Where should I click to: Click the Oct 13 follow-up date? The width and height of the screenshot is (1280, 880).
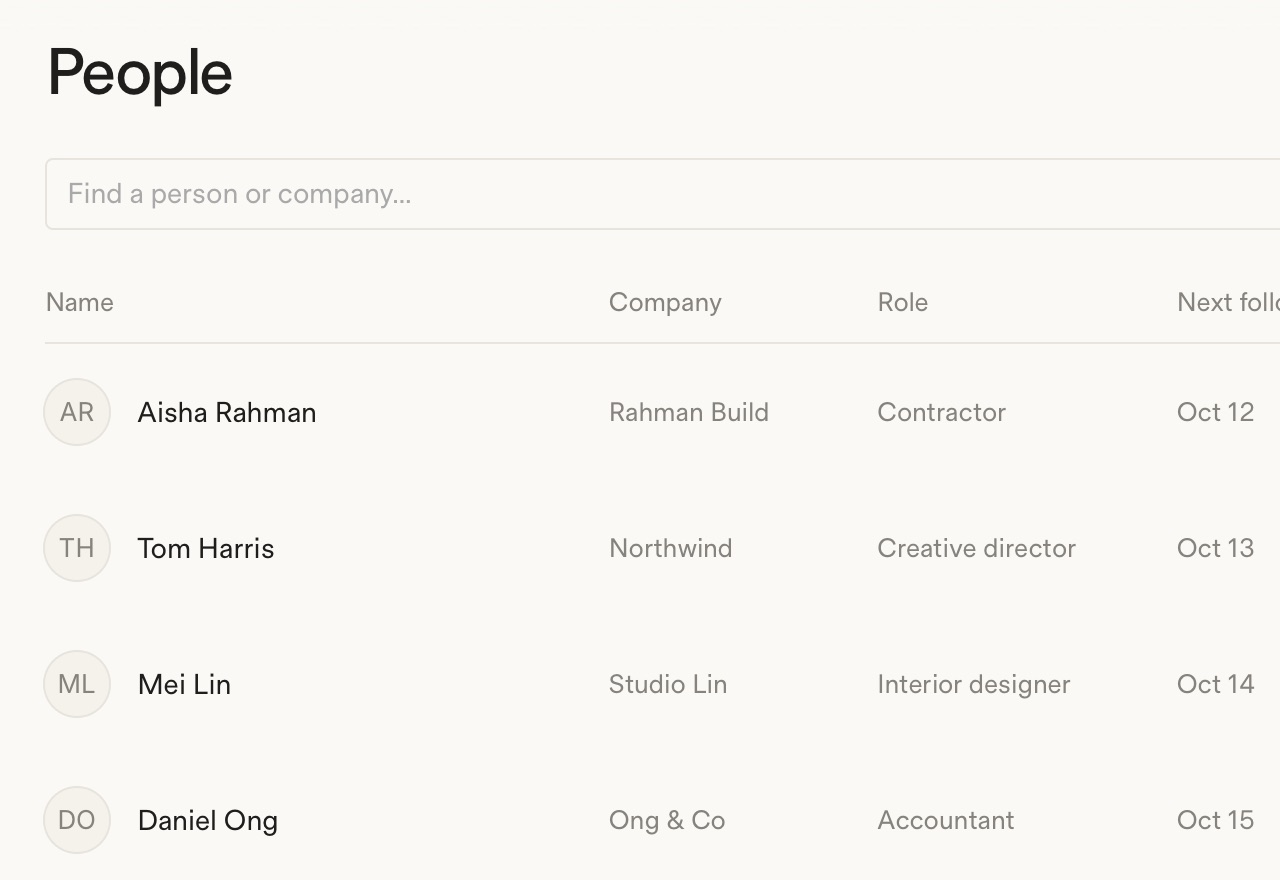pyautogui.click(x=1216, y=548)
